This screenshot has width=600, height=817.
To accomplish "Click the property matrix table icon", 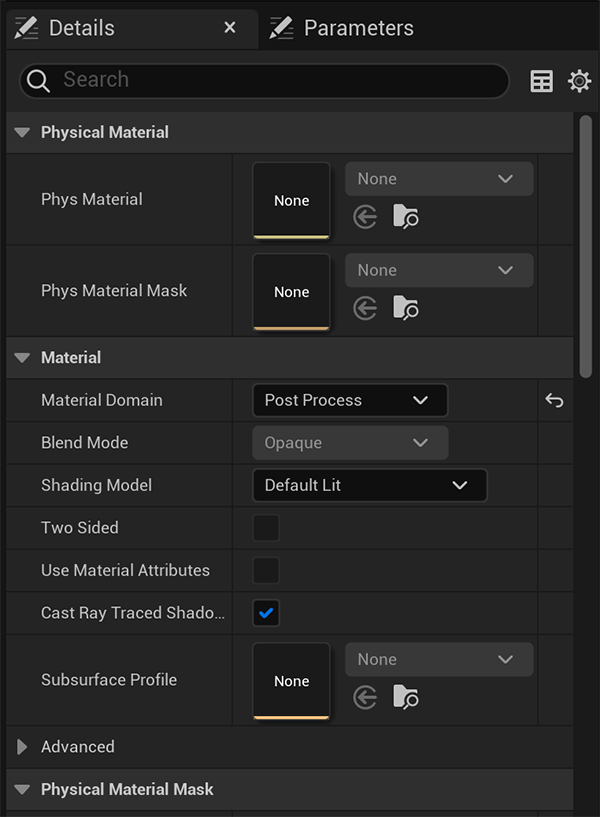I will click(x=541, y=82).
